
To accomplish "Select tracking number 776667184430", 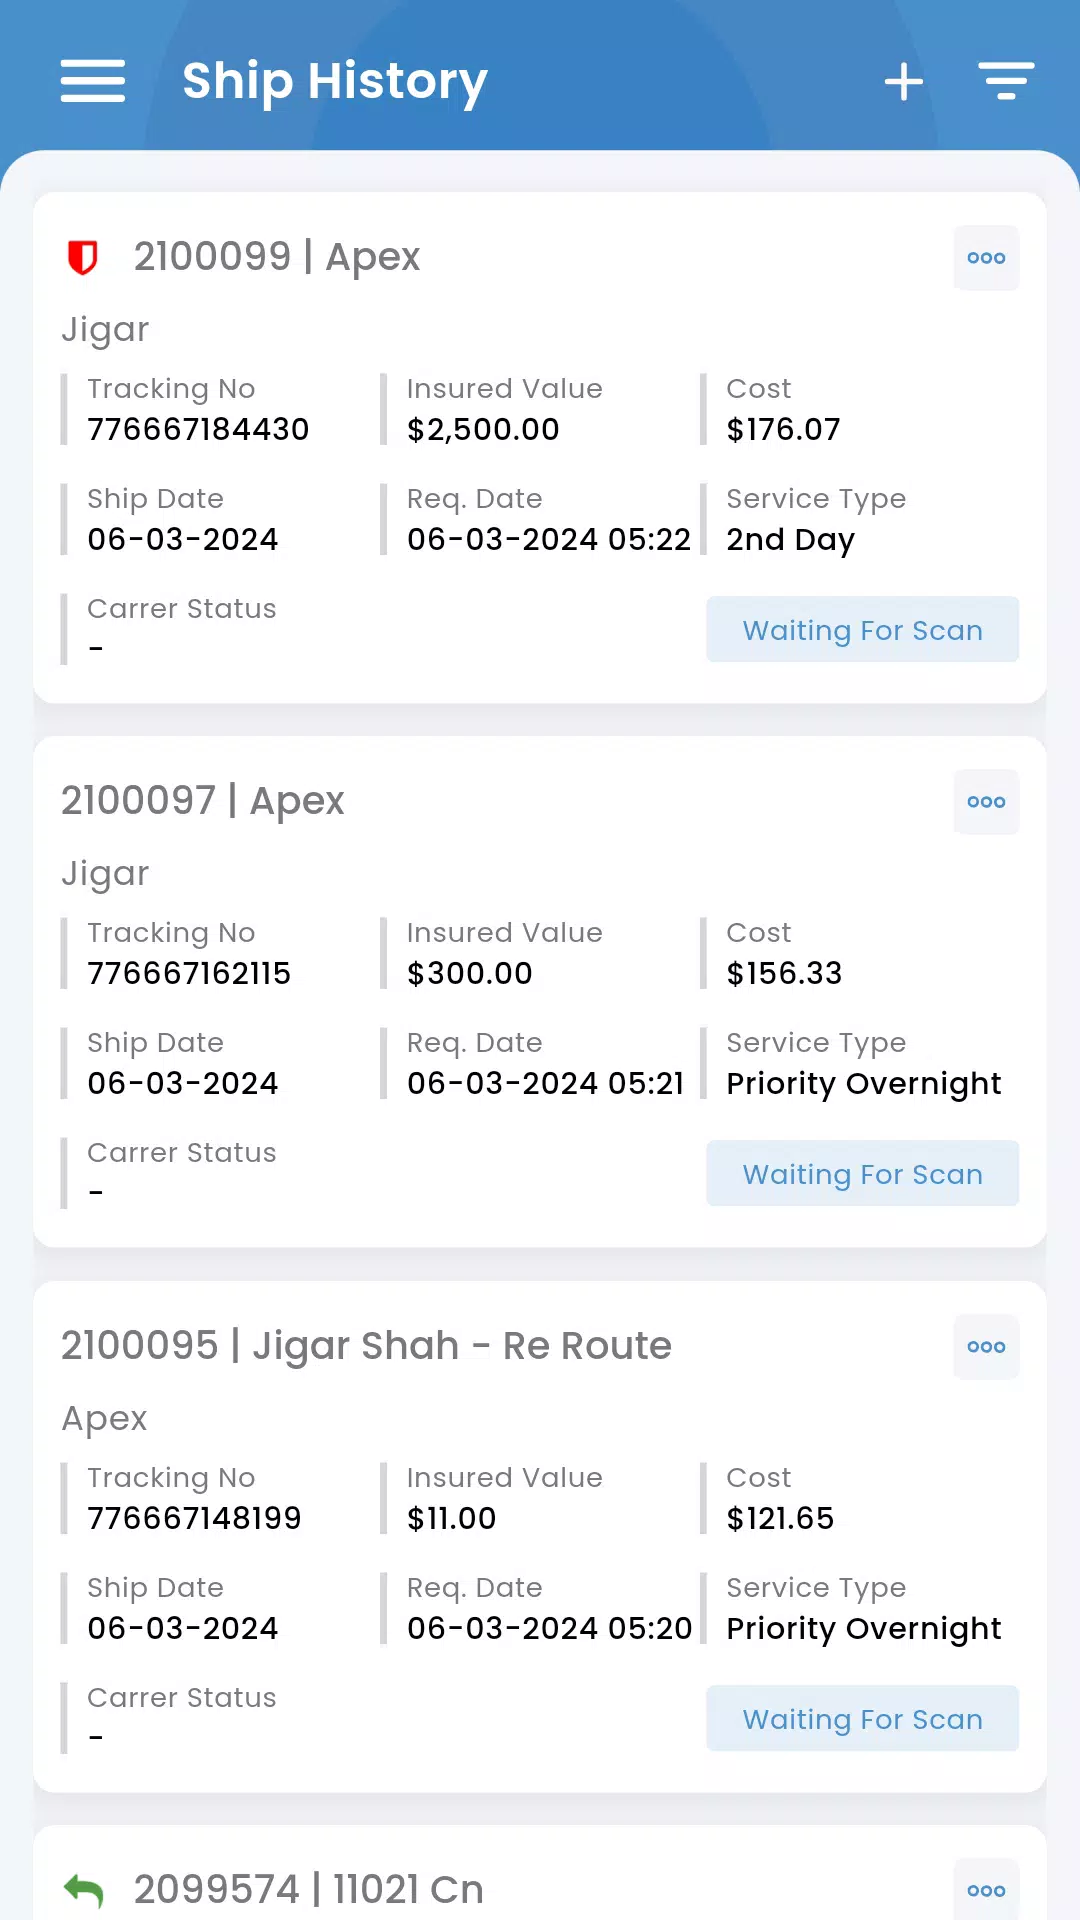I will 198,429.
